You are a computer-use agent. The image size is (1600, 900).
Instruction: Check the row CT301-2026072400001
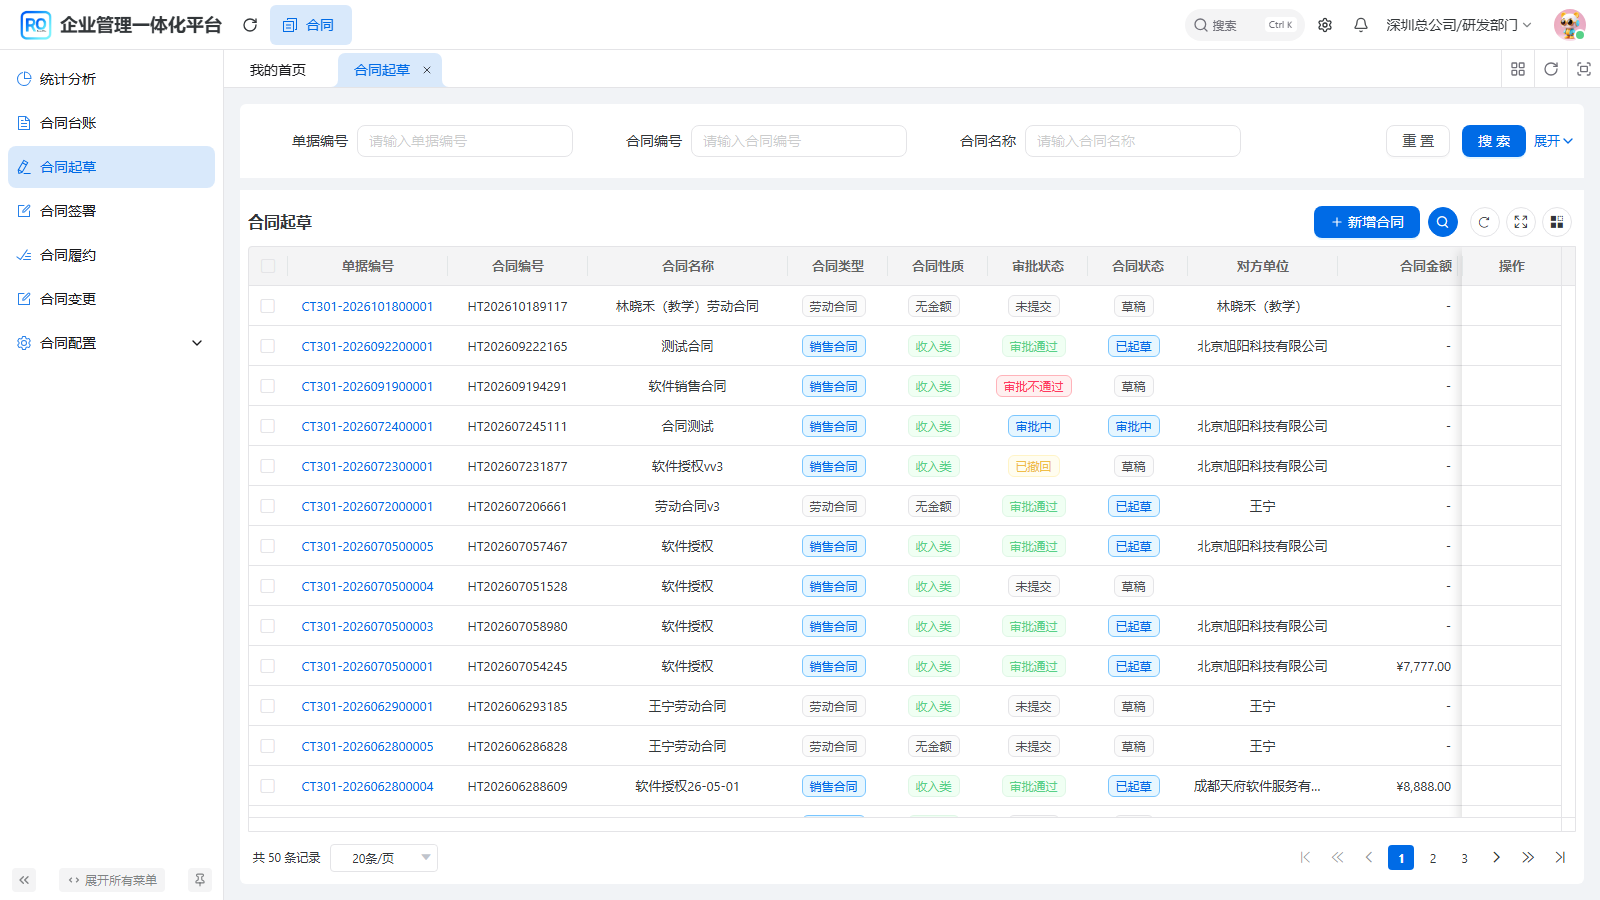click(x=268, y=426)
